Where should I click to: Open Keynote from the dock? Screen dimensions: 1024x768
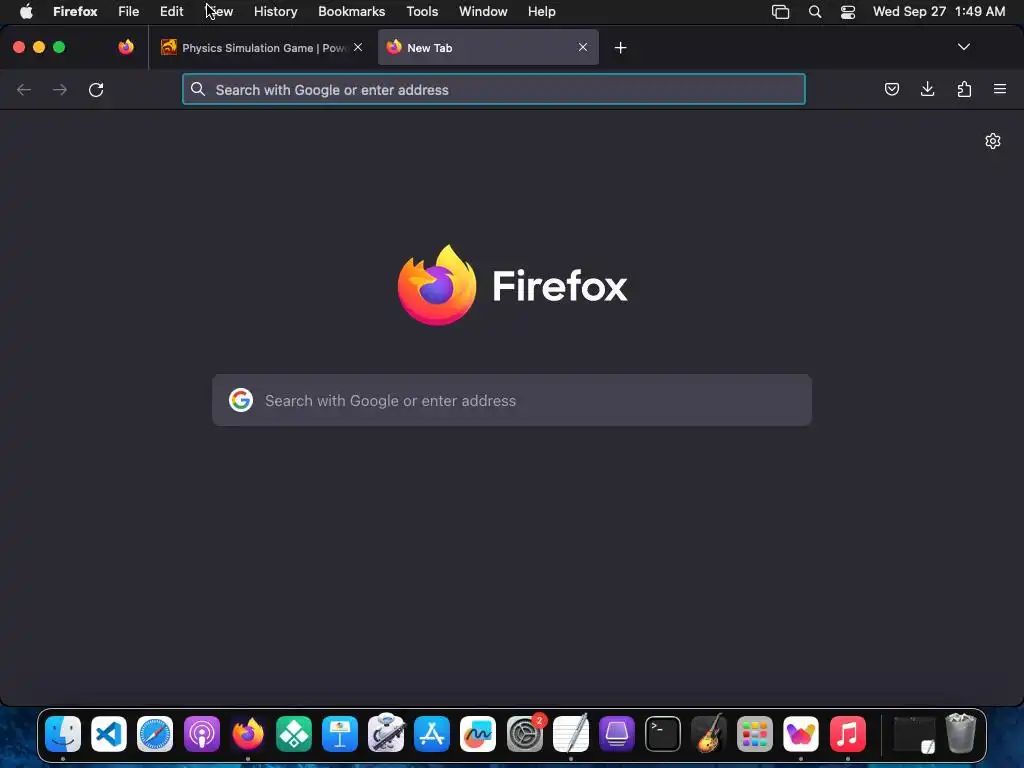tap(340, 734)
